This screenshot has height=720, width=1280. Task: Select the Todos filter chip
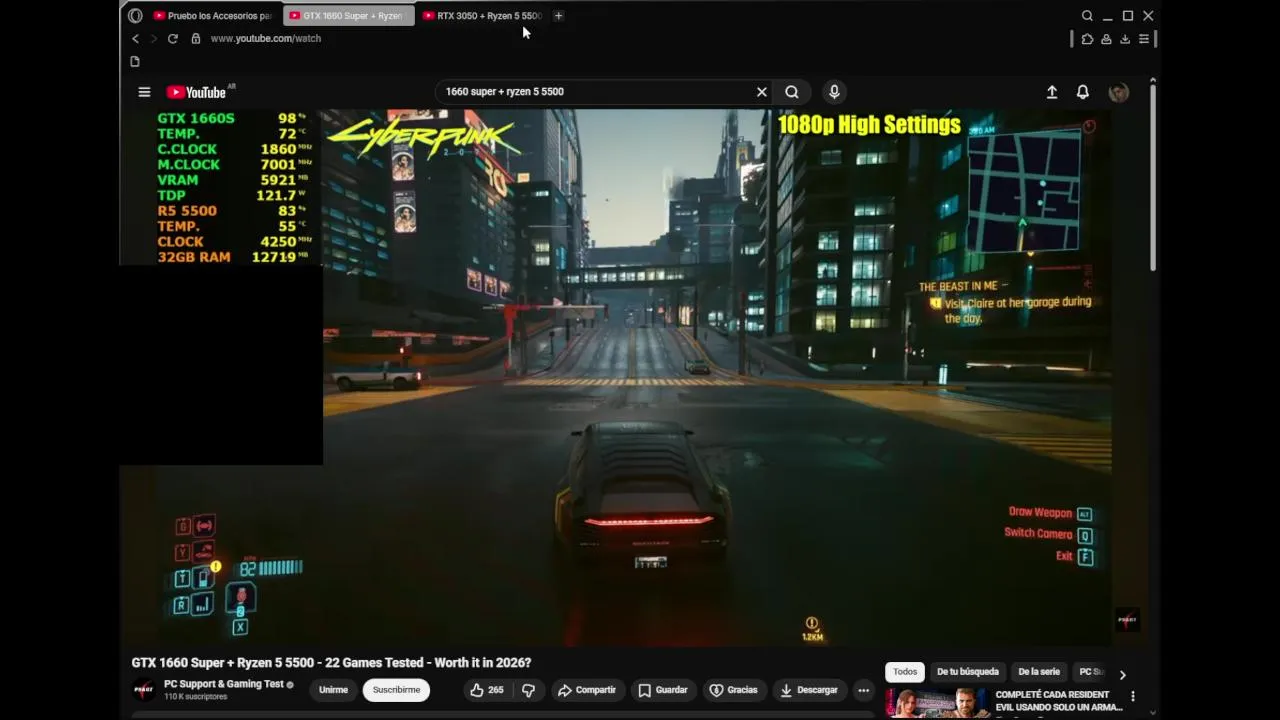905,672
